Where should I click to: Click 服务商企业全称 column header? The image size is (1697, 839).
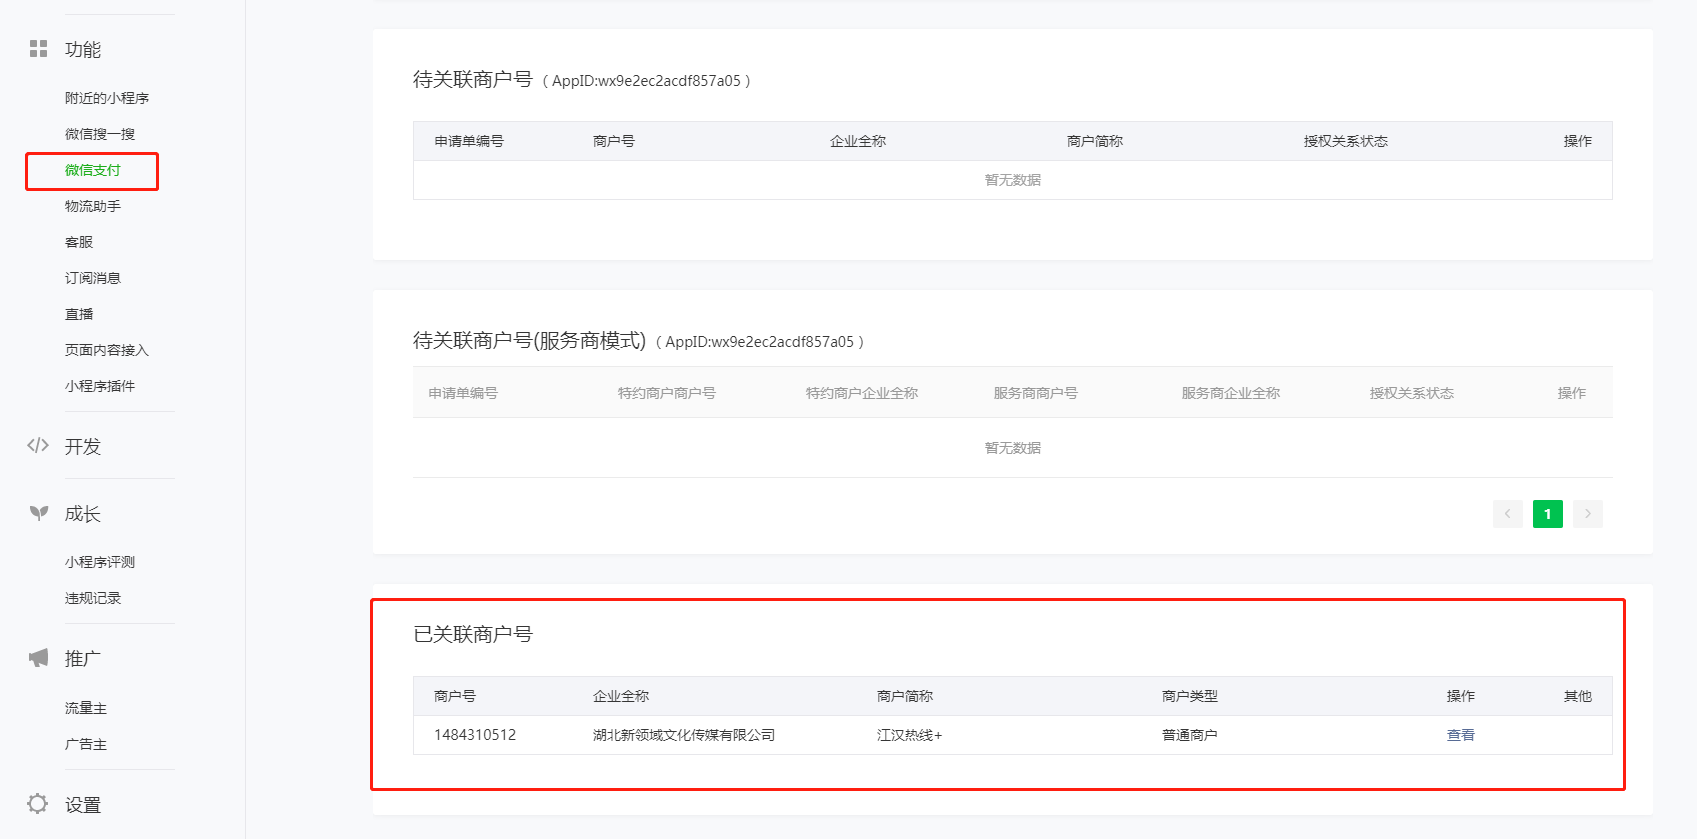[1231, 393]
